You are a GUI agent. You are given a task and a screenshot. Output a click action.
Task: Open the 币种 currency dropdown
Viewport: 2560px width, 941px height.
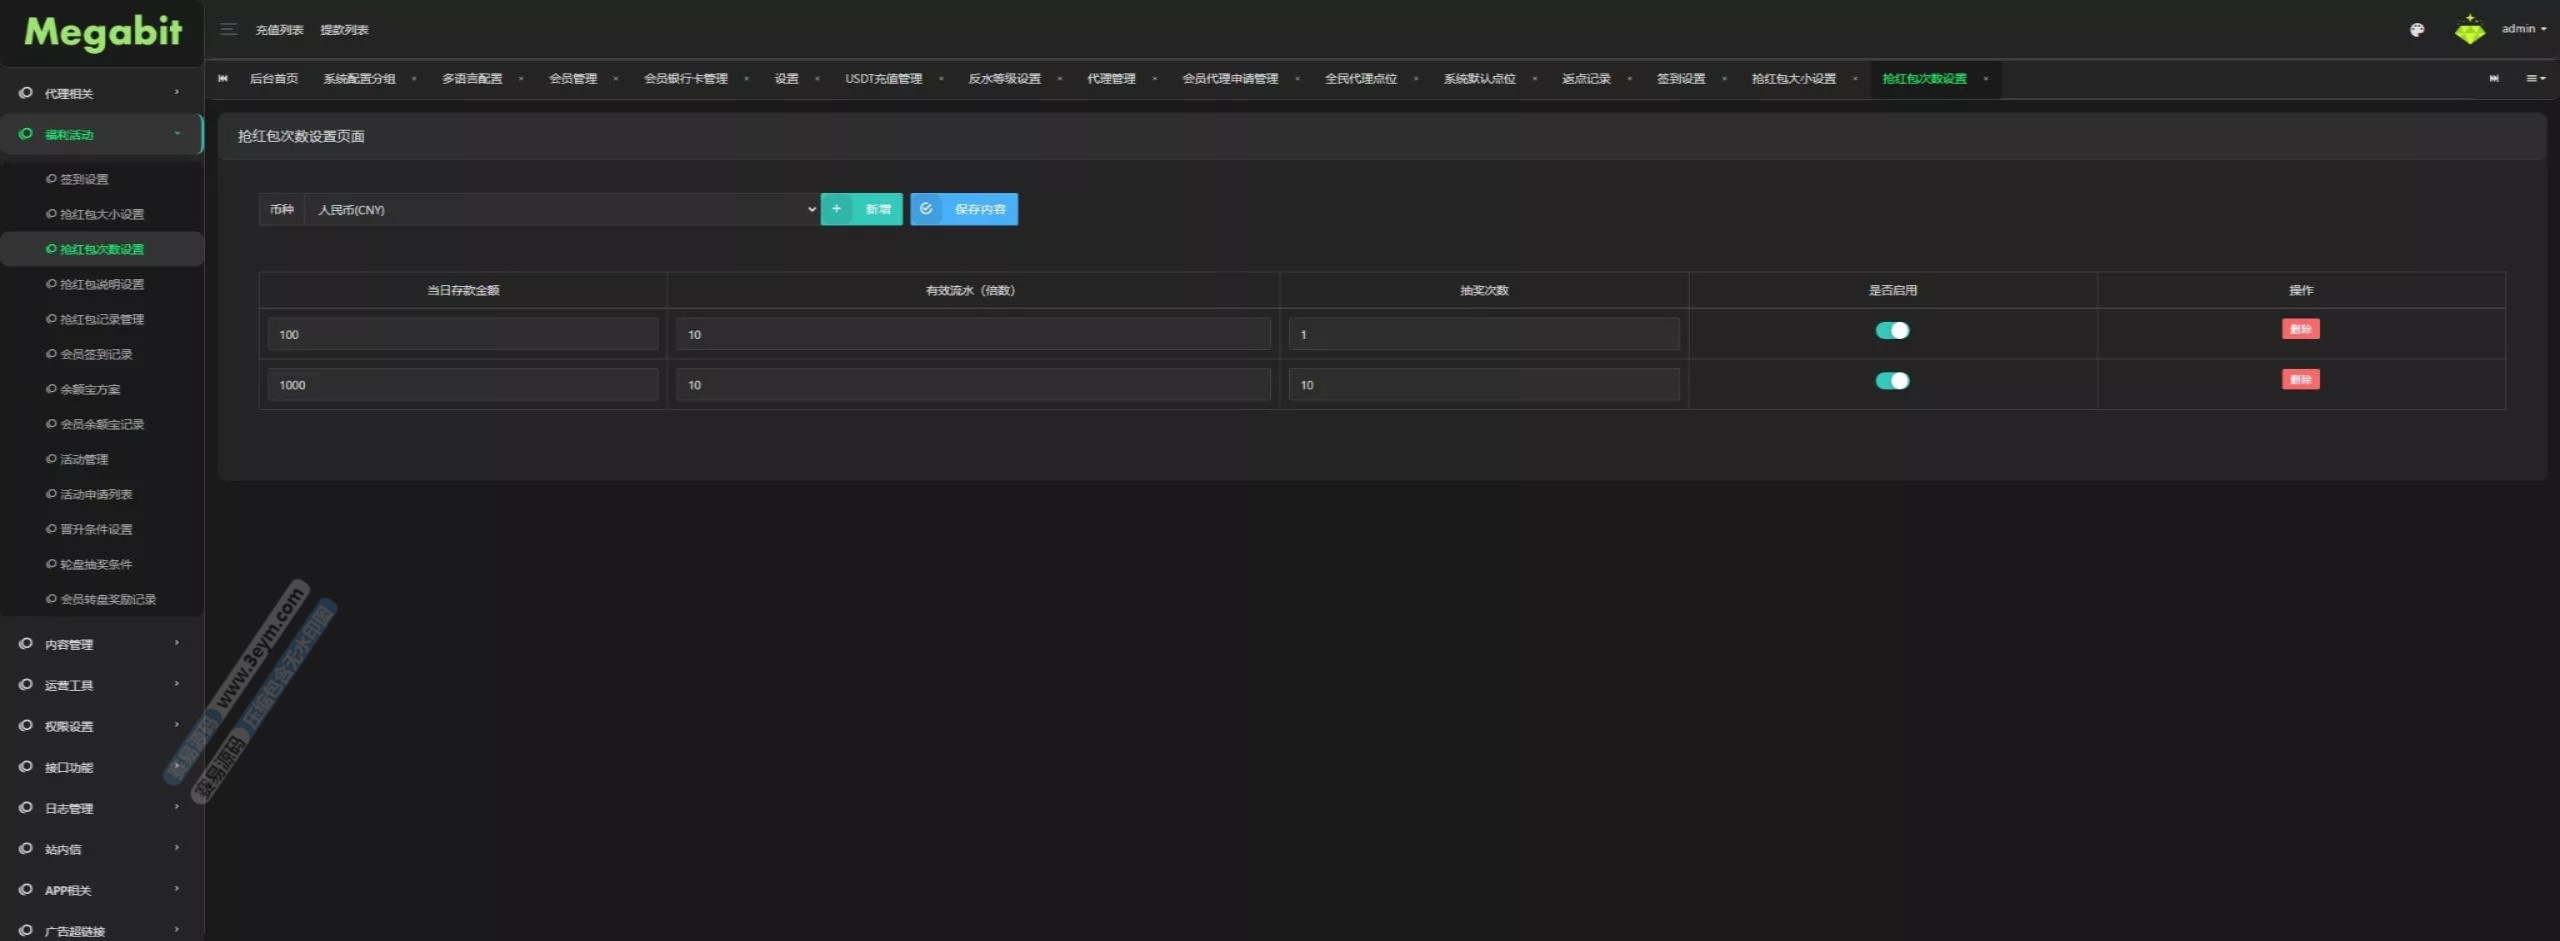pyautogui.click(x=561, y=210)
